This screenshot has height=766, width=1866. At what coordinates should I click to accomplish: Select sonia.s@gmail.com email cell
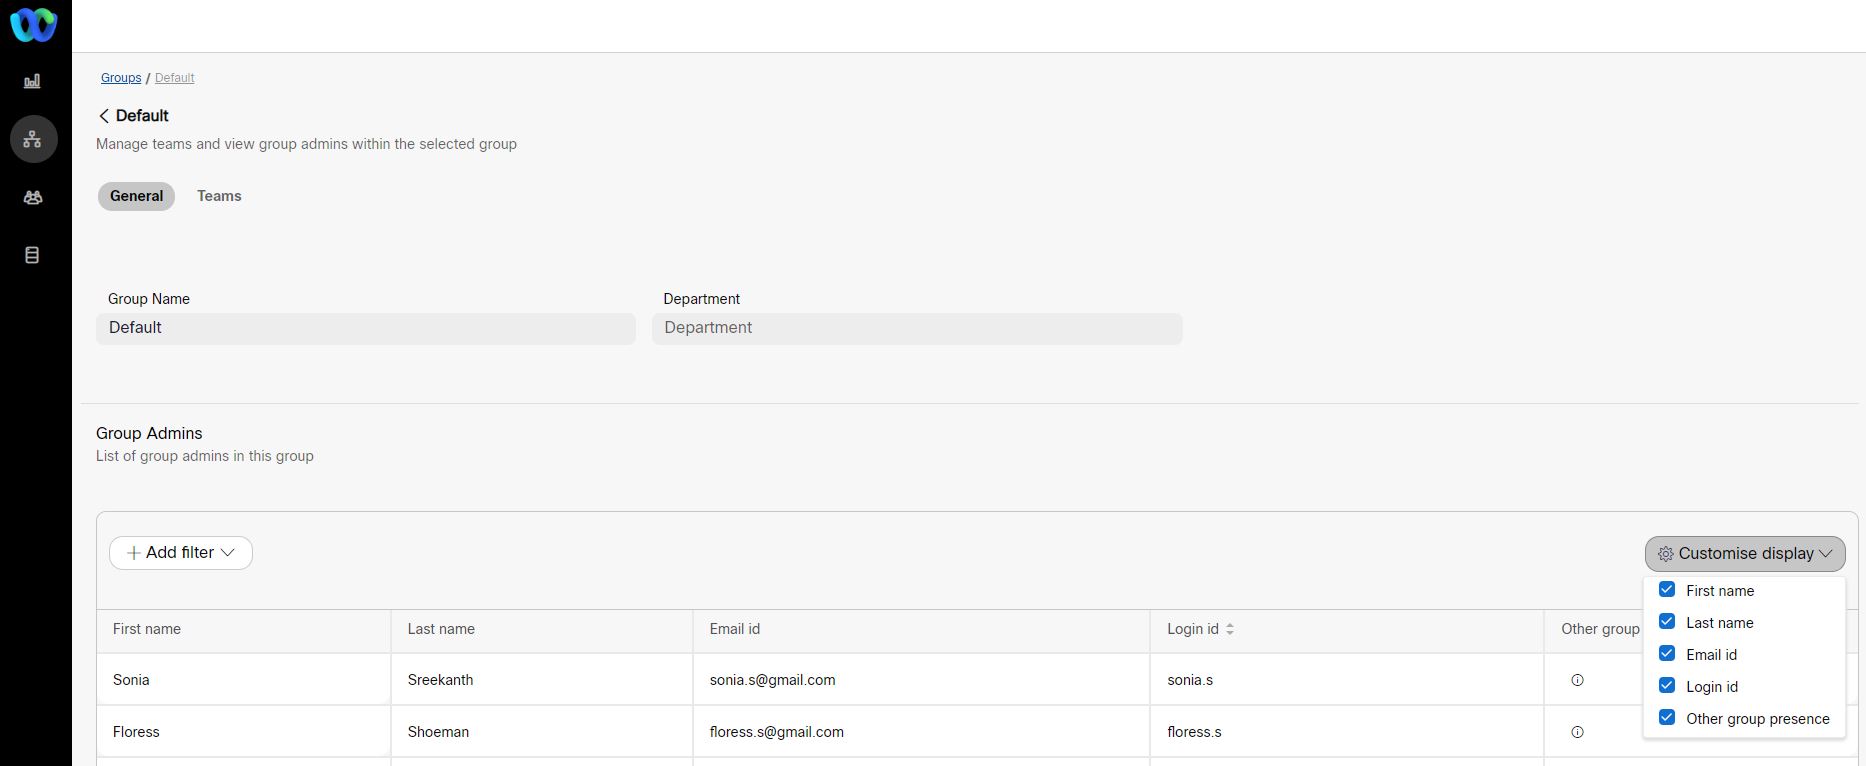[921, 680]
